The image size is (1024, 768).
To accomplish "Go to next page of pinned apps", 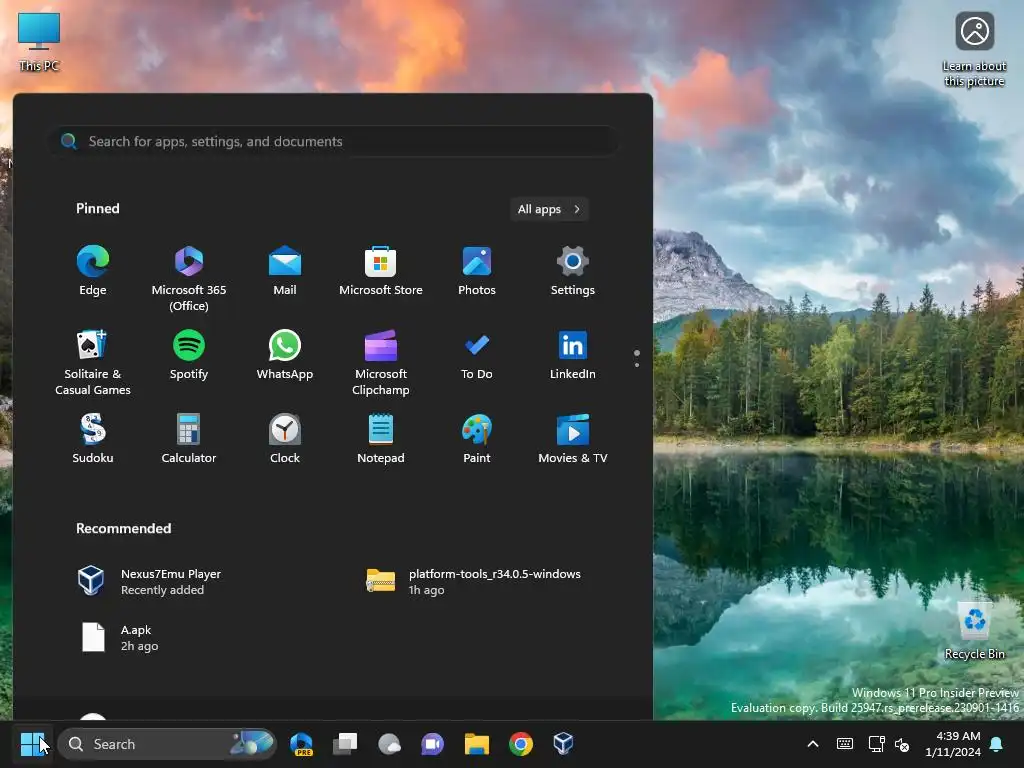I will click(637, 364).
